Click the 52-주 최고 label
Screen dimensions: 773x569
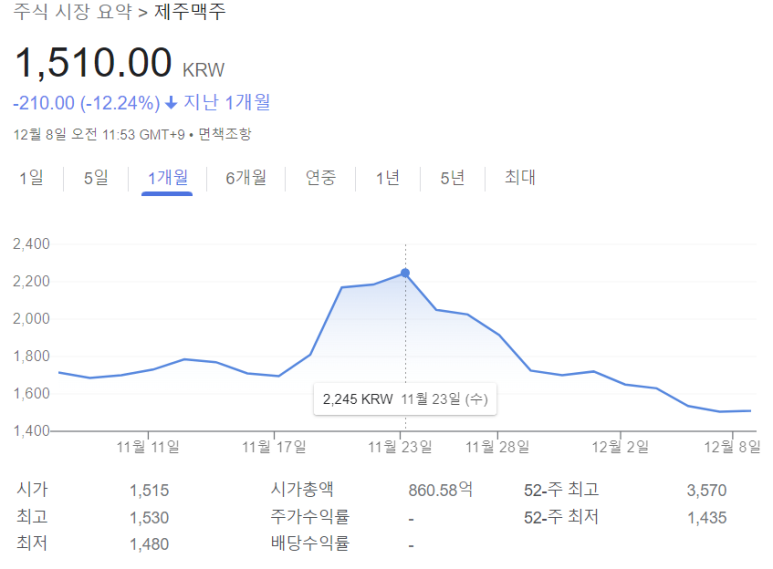coord(562,490)
